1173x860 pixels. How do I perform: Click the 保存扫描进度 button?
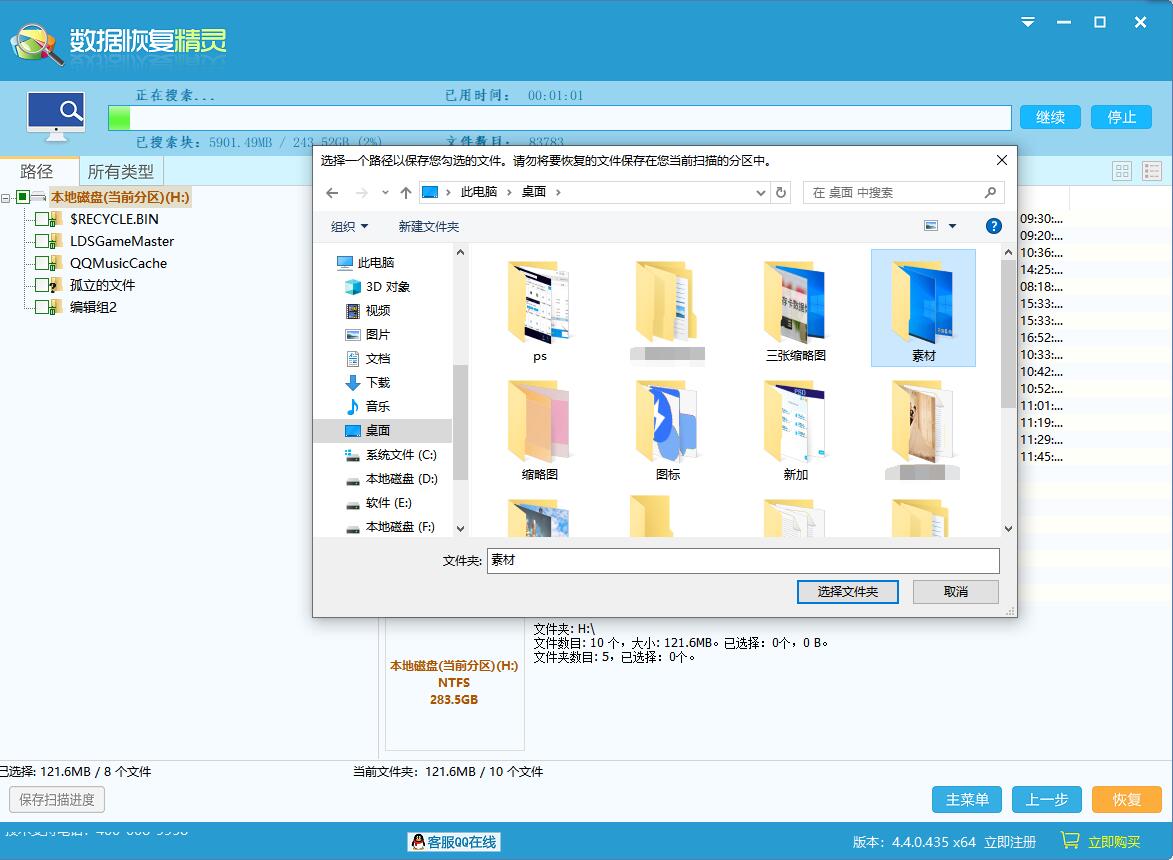coord(57,799)
